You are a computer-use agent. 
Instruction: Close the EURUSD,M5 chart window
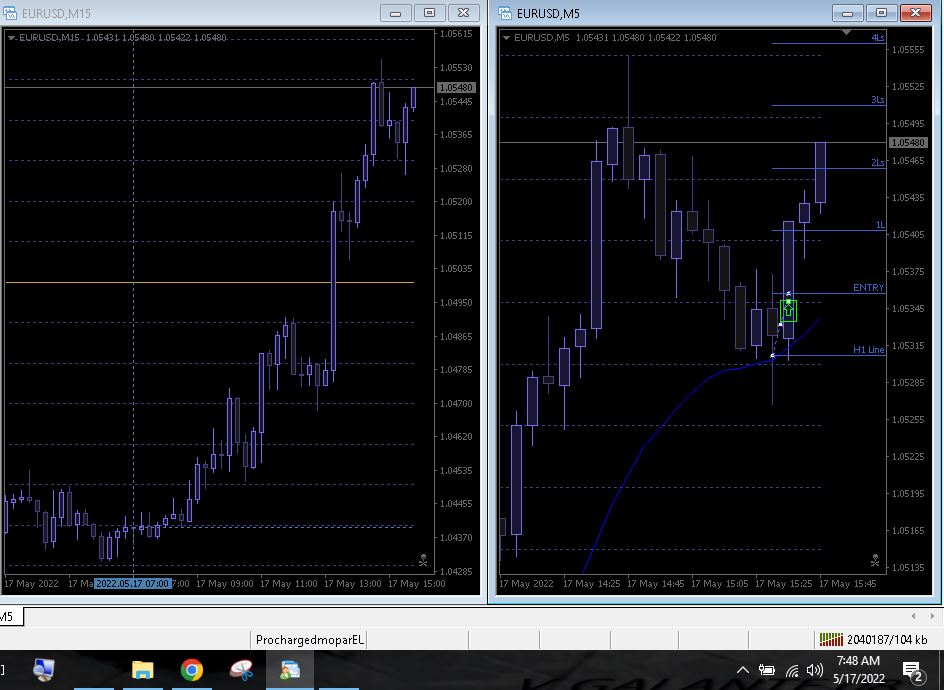click(x=916, y=13)
